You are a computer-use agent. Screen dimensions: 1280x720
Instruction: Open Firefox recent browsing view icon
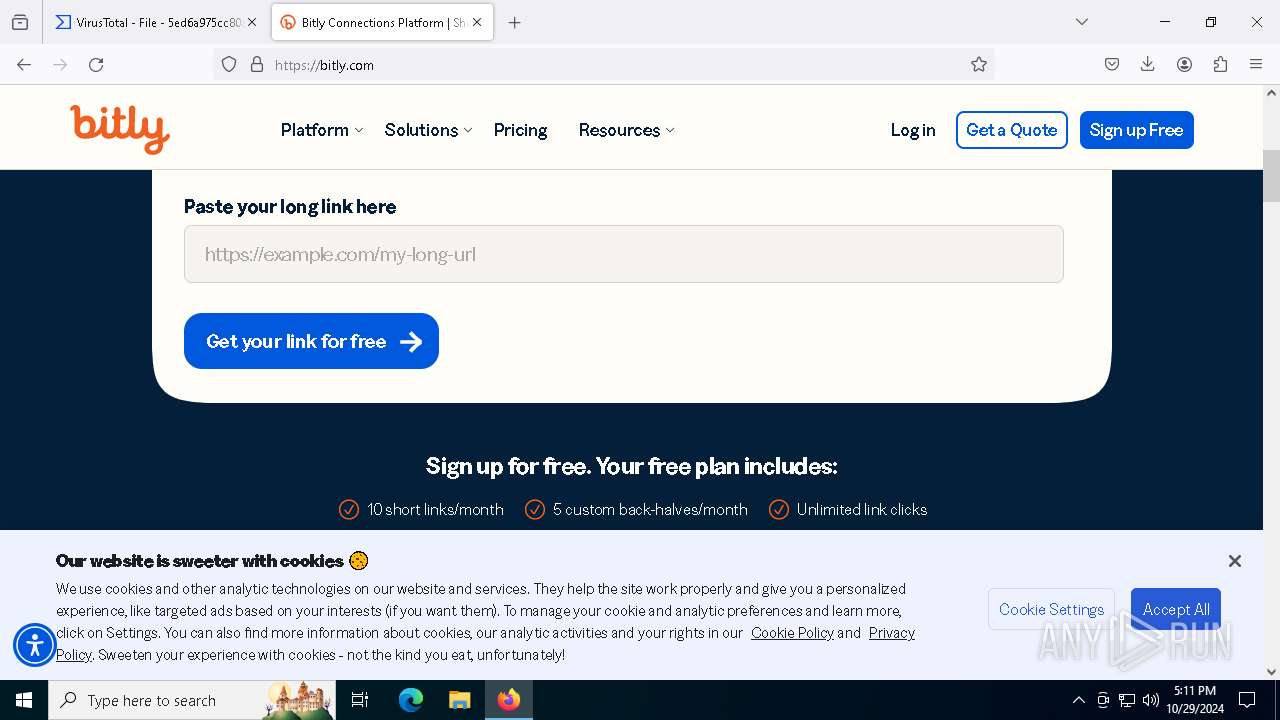coord(20,22)
